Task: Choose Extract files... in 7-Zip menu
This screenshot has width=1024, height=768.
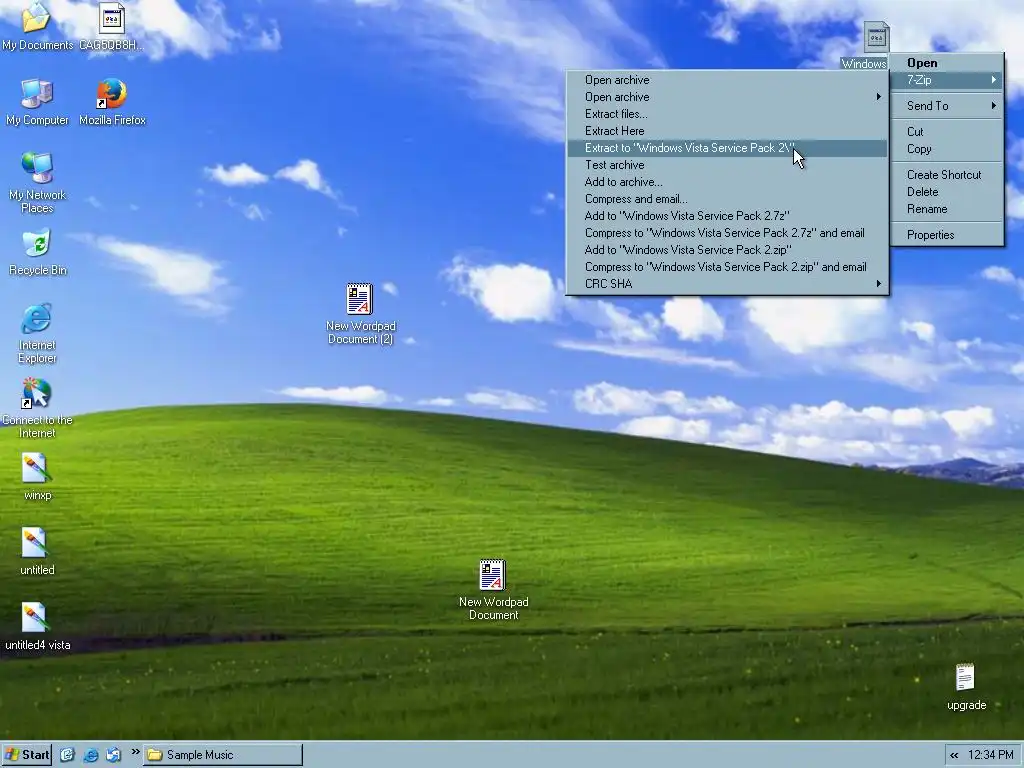Action: coord(727,114)
